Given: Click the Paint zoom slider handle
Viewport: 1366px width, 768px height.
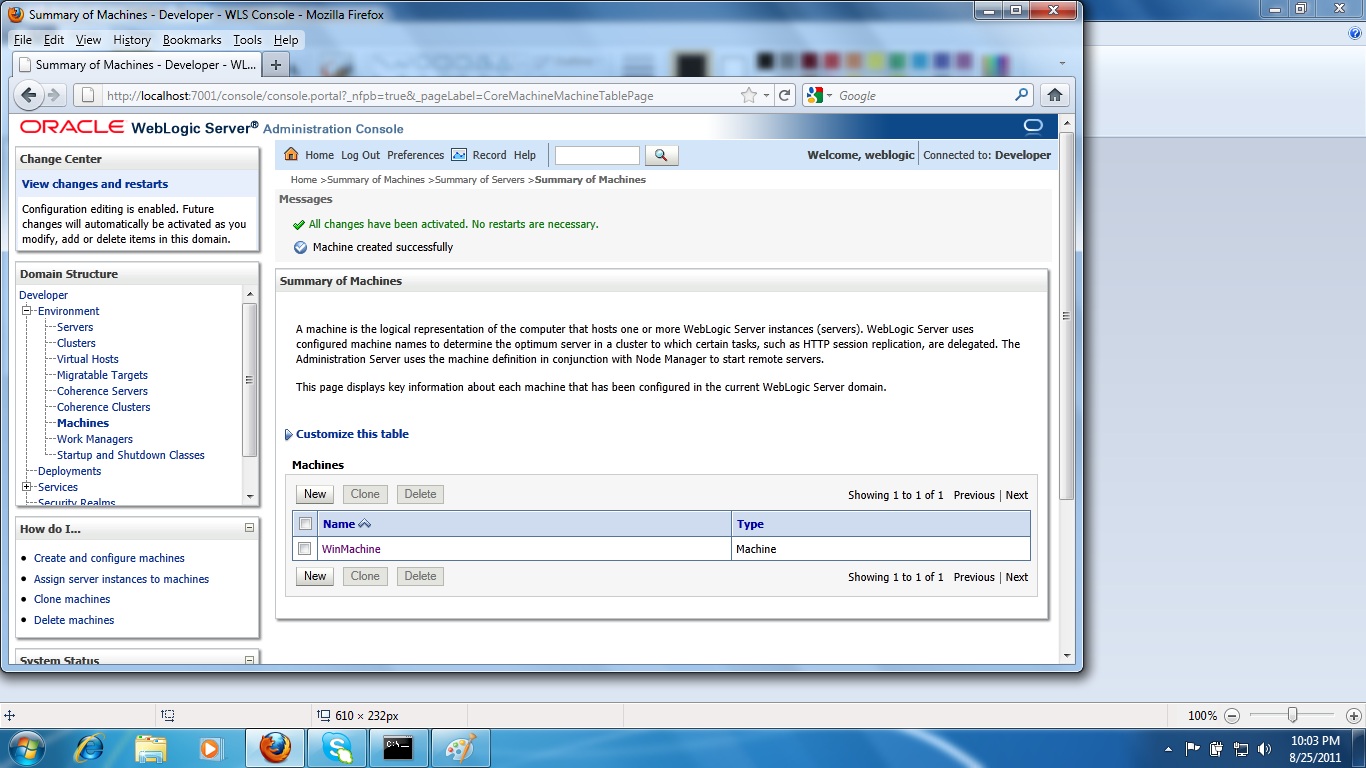Looking at the screenshot, I should [x=1293, y=715].
